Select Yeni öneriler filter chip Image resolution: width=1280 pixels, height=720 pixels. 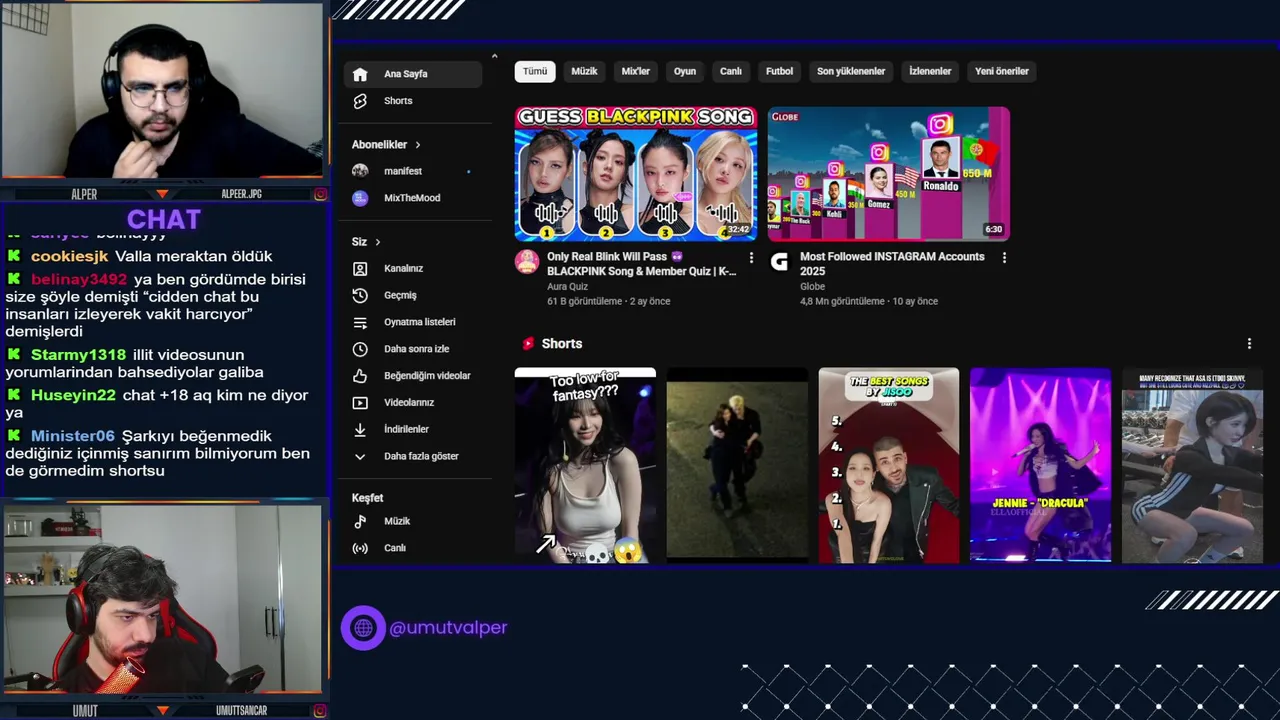(x=1002, y=71)
